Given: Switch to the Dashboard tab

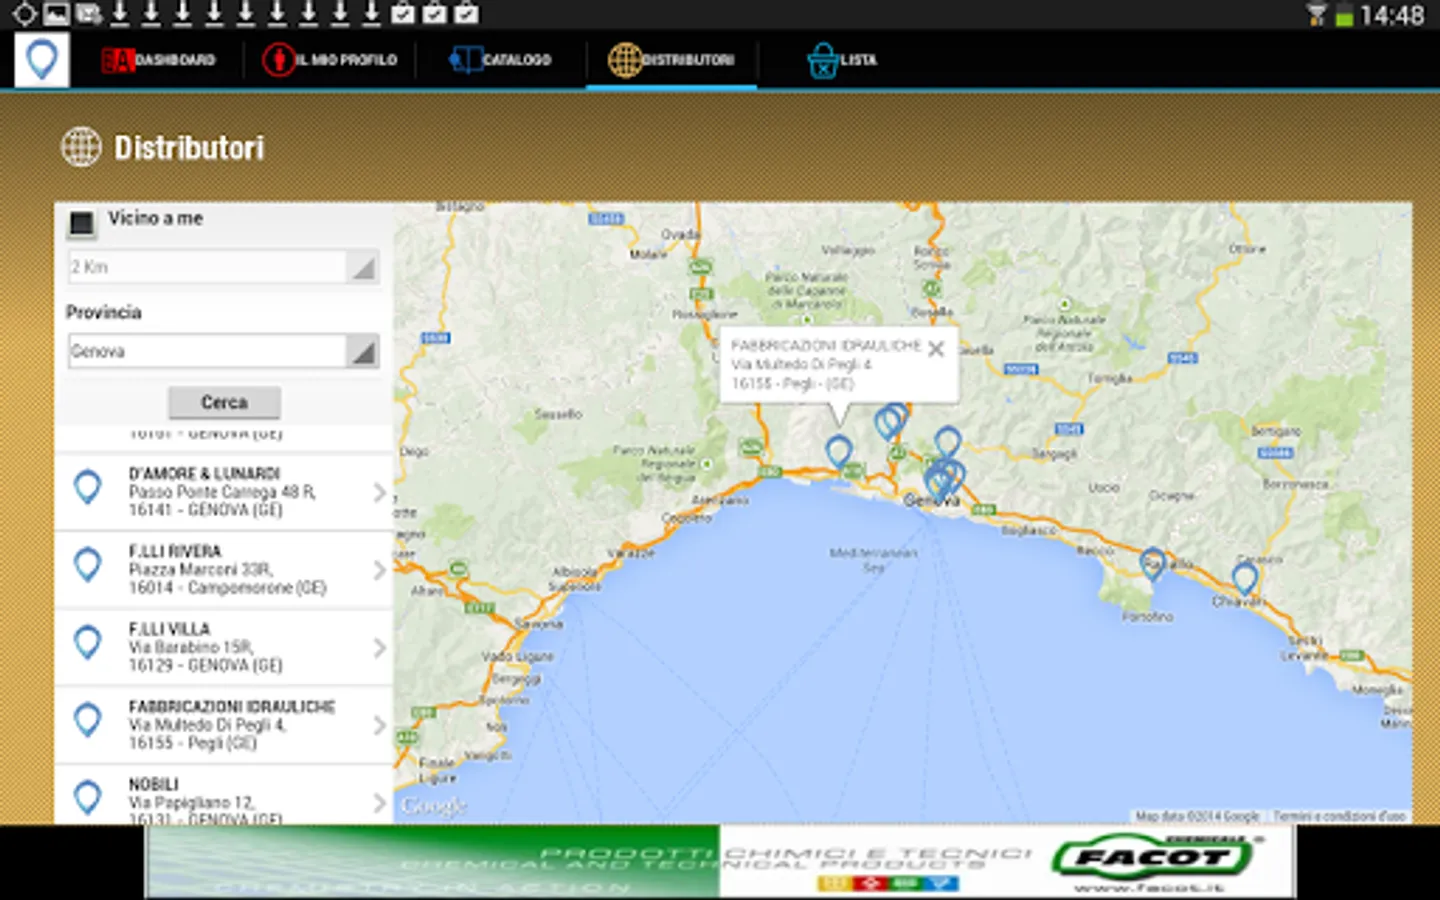Looking at the screenshot, I should [159, 60].
